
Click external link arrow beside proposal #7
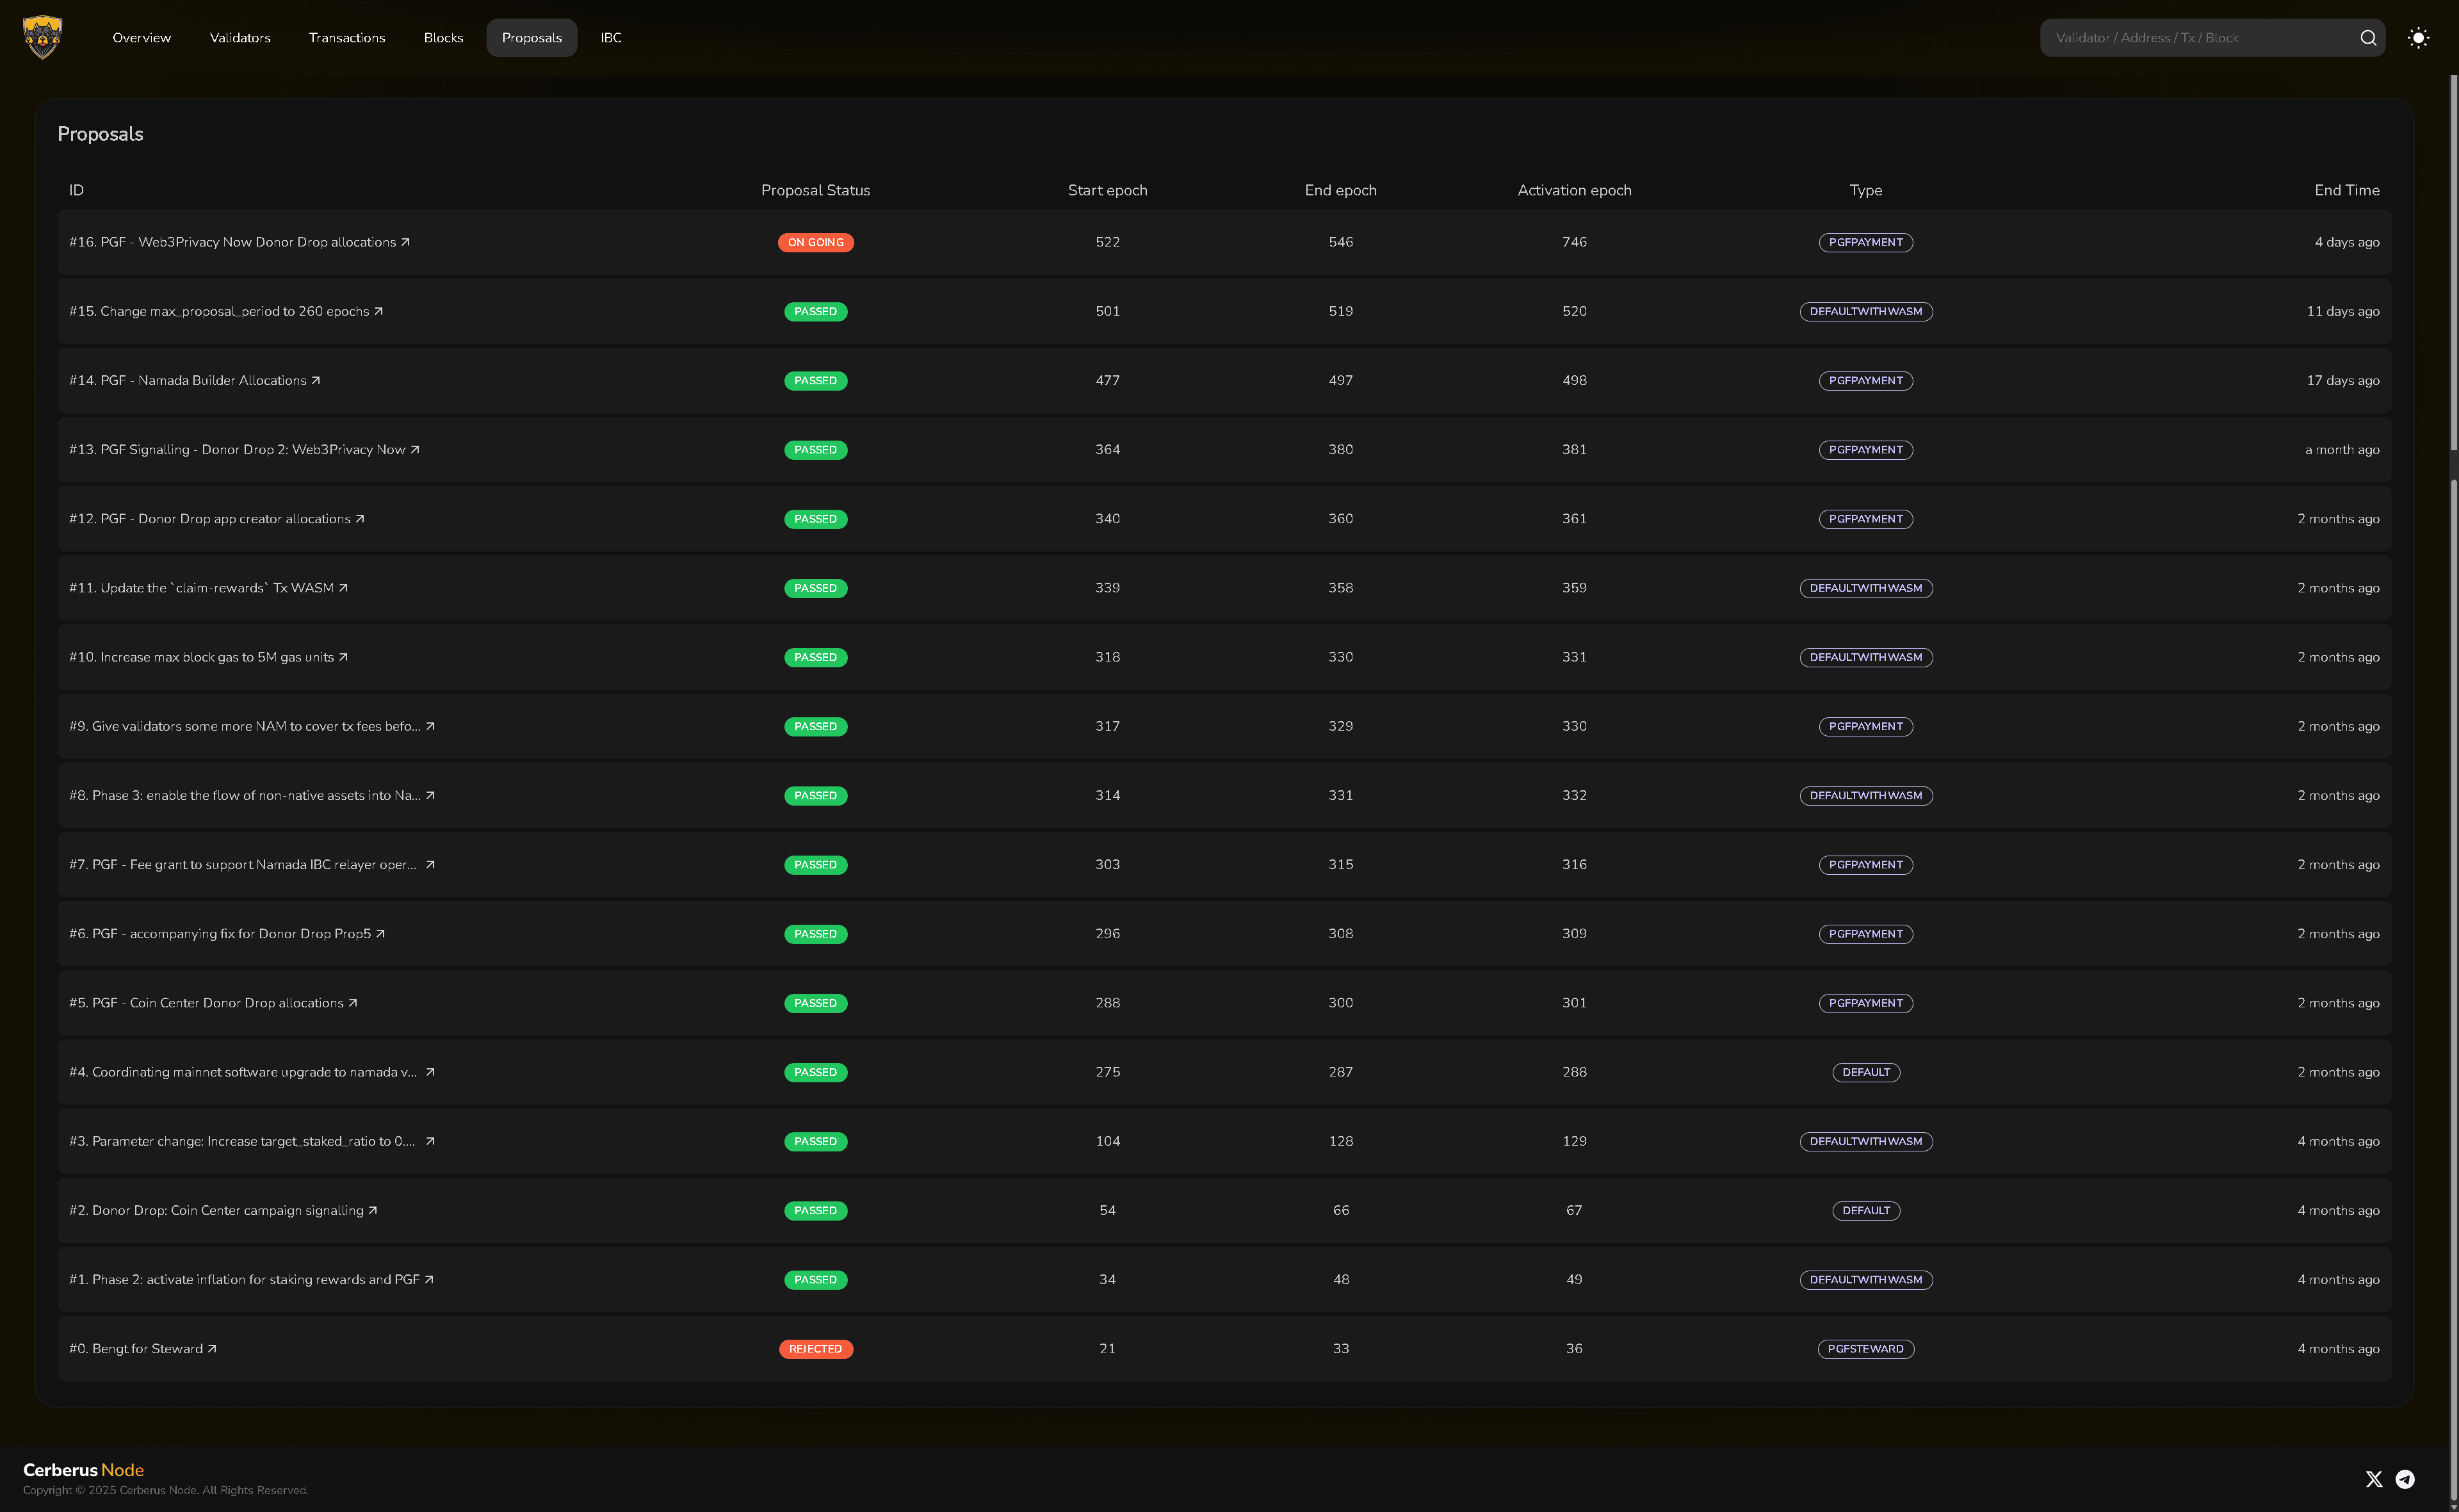pos(430,865)
